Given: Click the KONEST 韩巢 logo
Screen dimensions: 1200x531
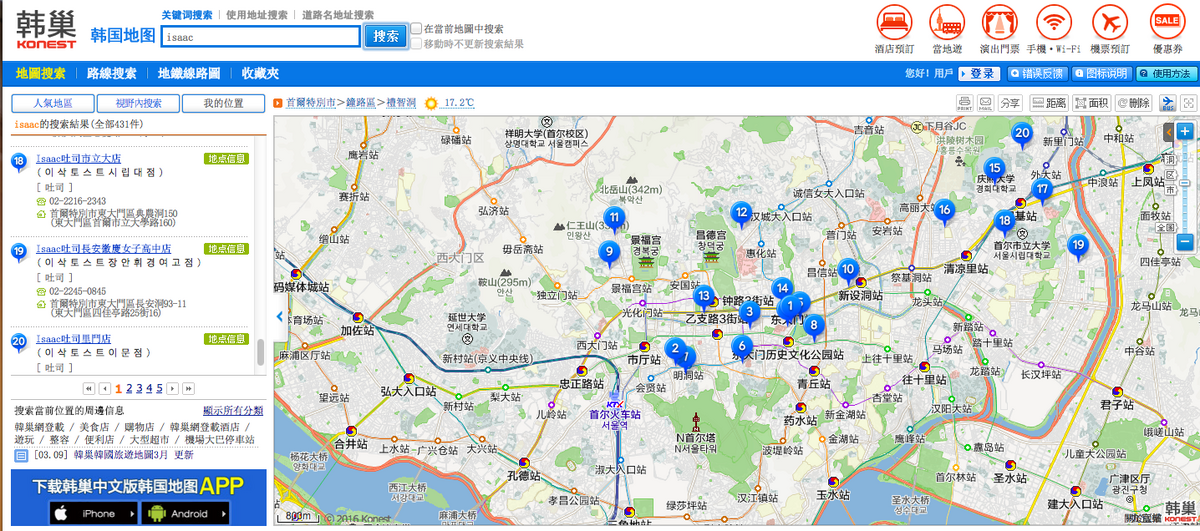Looking at the screenshot, I should (x=46, y=30).
